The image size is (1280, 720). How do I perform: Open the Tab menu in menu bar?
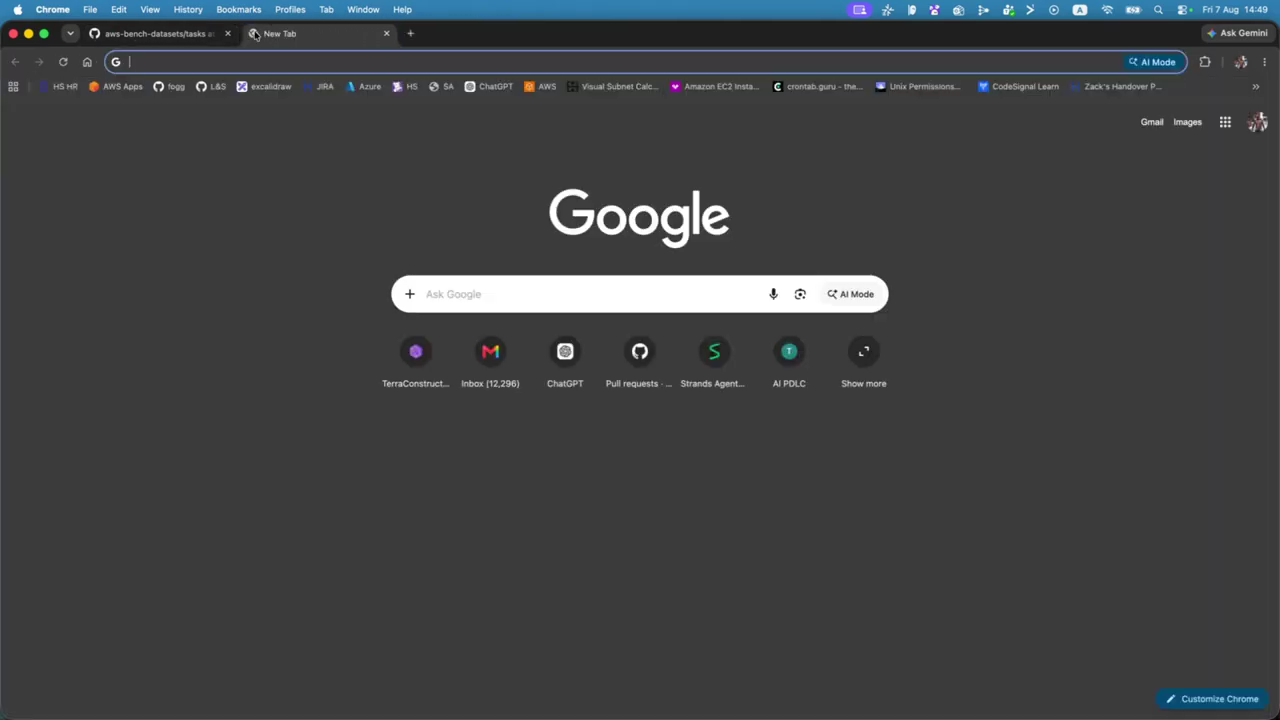coord(326,10)
